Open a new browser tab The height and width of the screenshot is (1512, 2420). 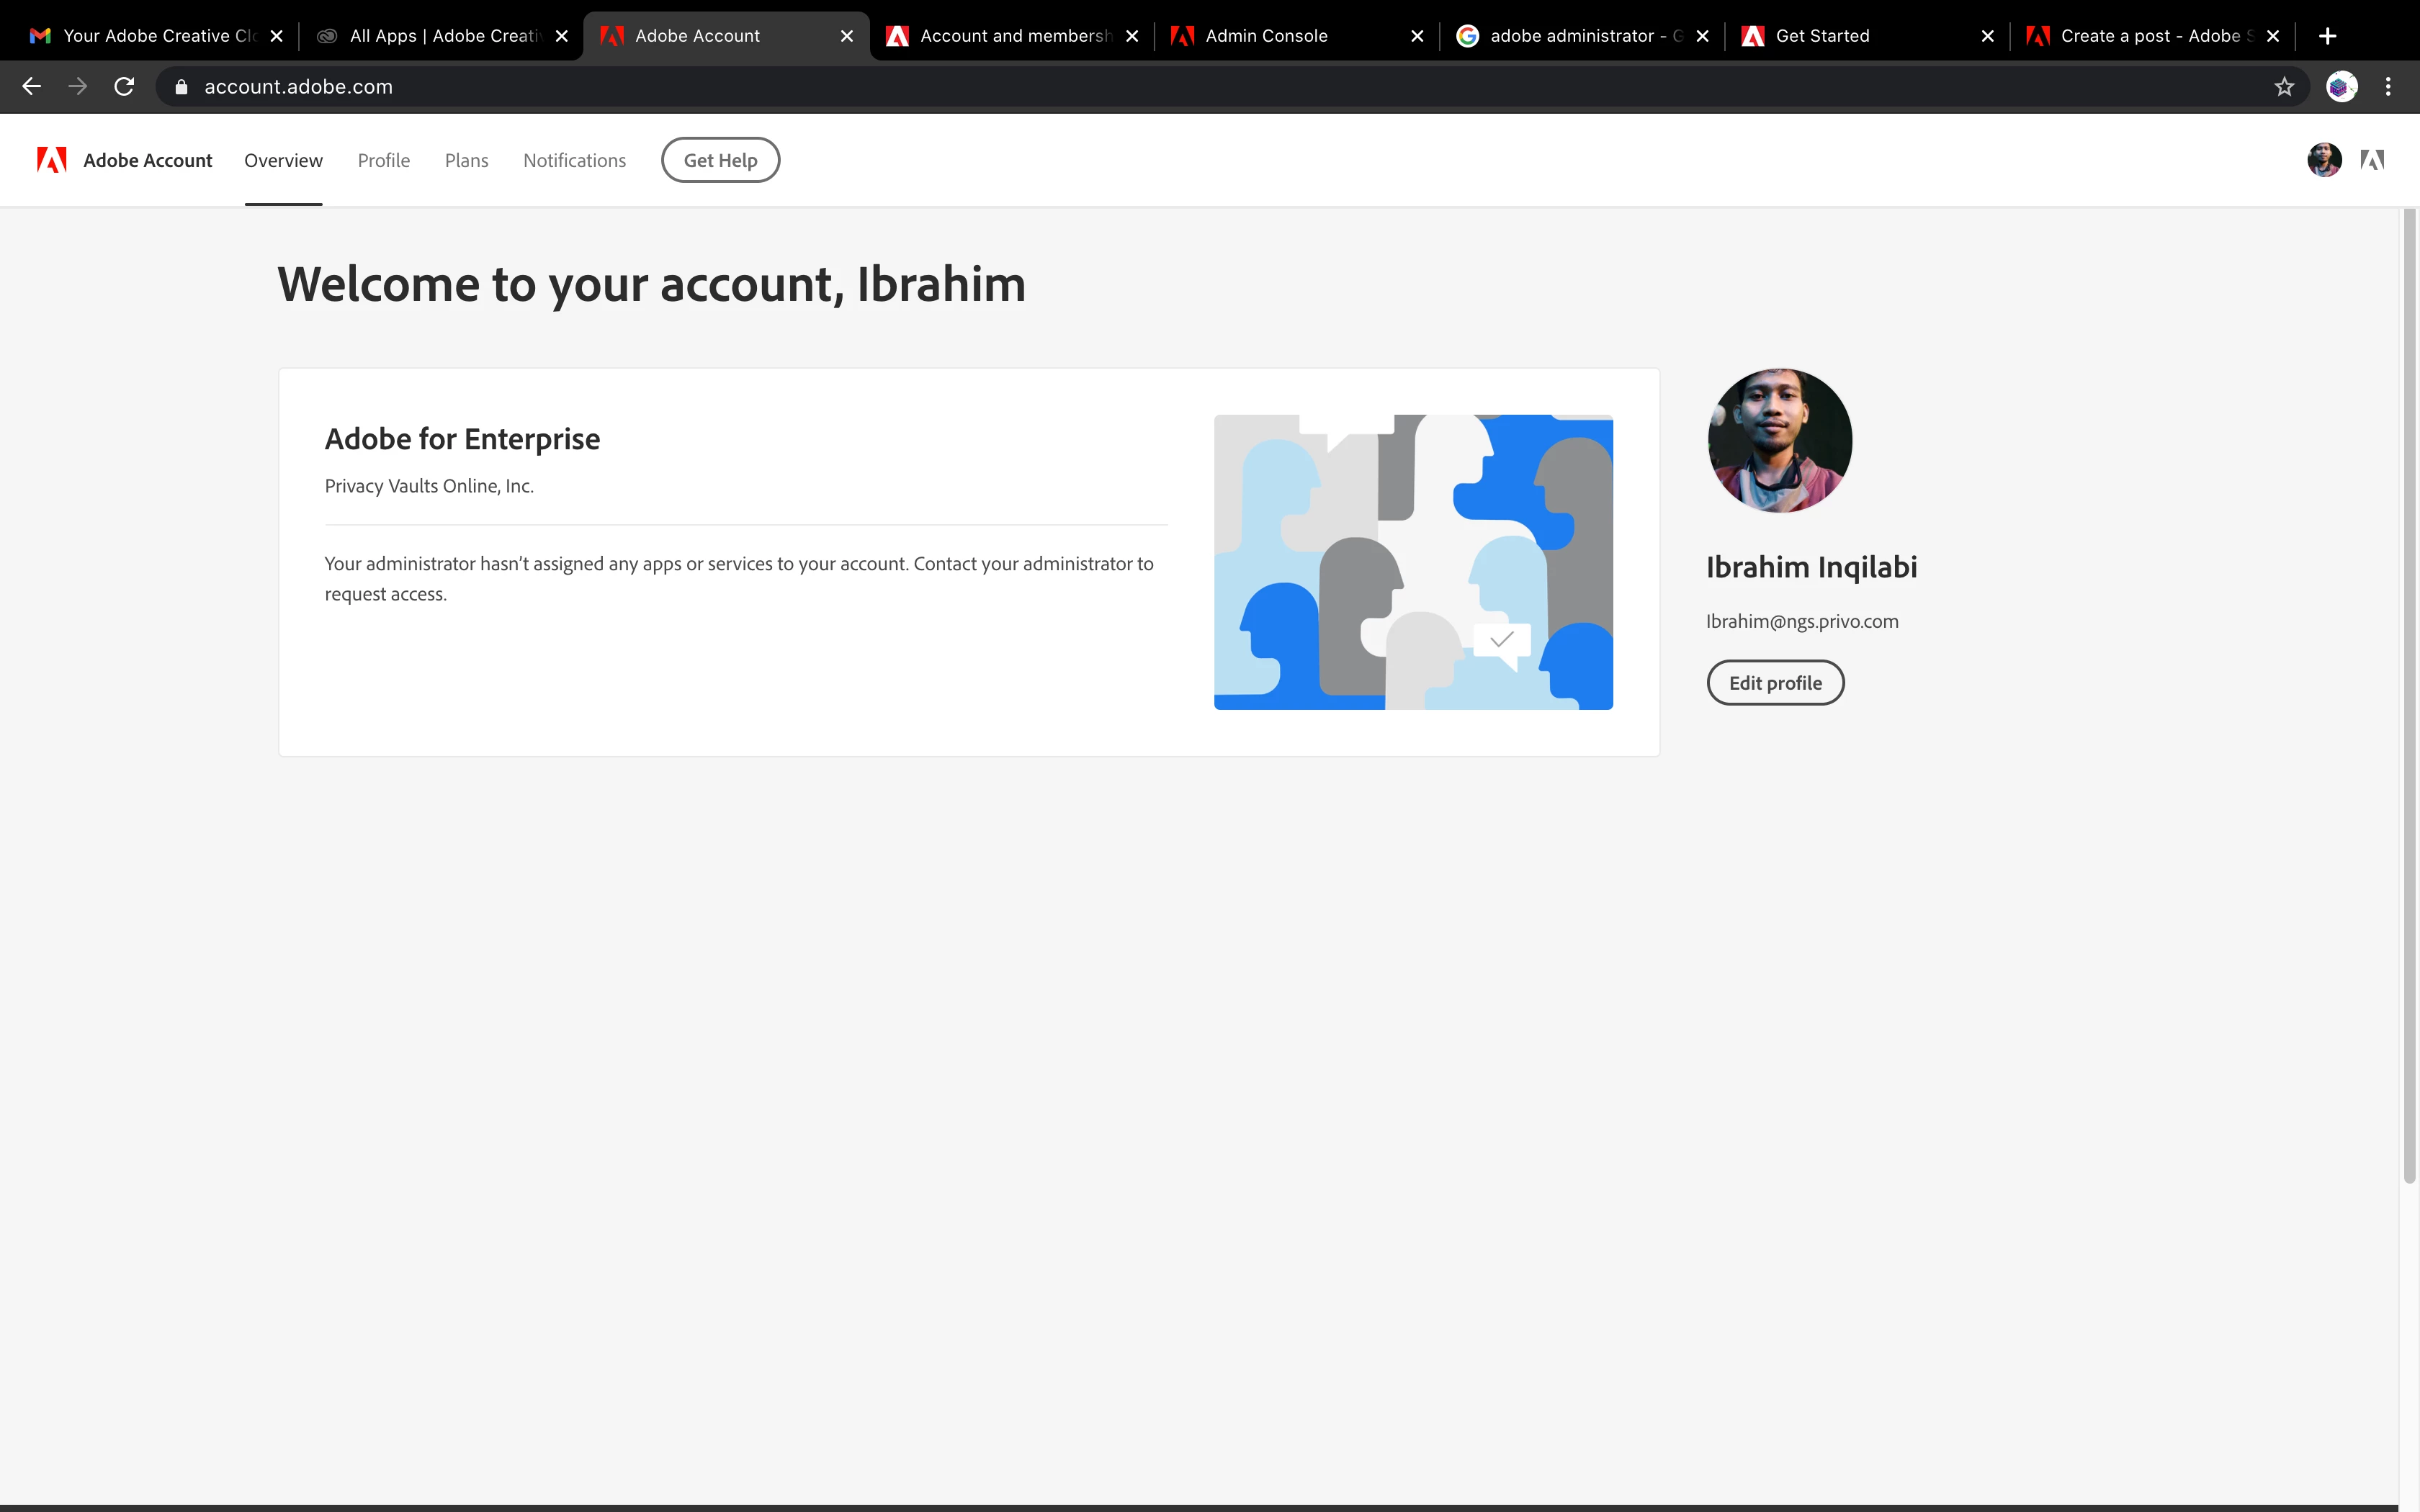click(x=2327, y=36)
